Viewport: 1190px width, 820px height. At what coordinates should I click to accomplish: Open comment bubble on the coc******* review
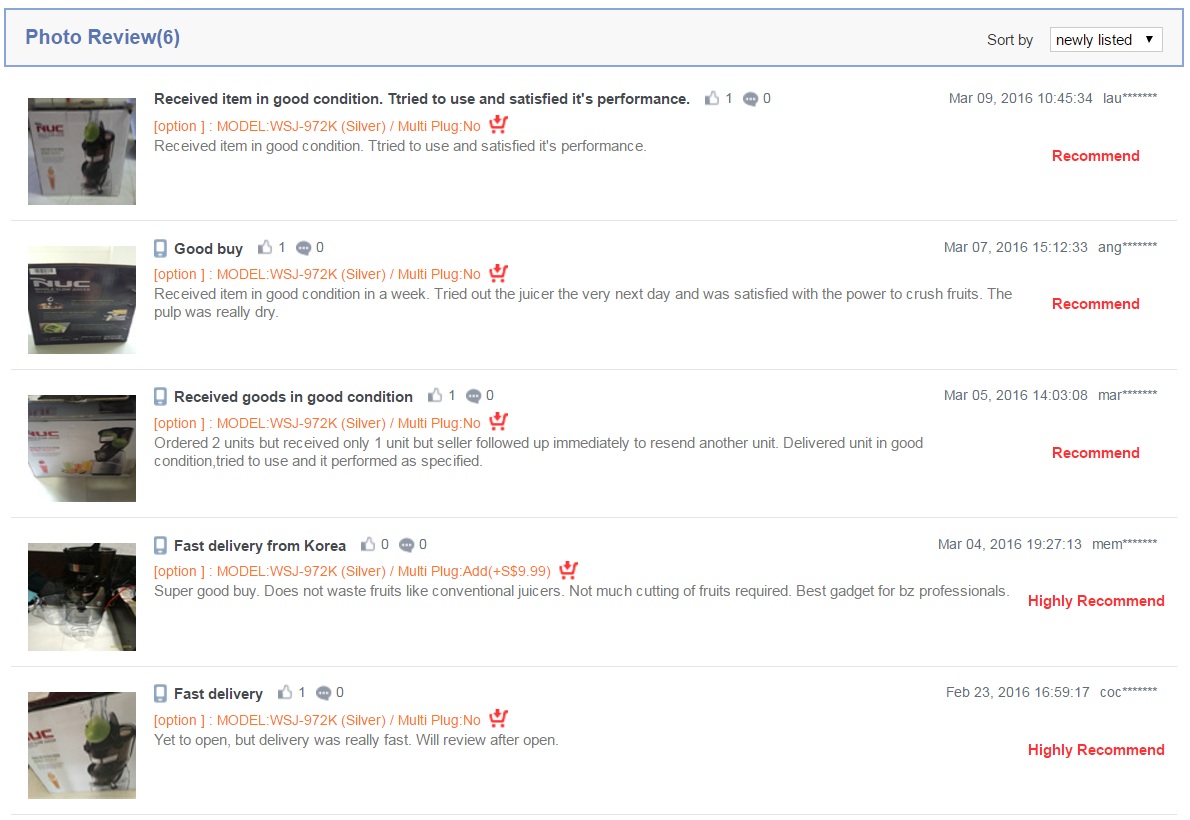tap(323, 692)
